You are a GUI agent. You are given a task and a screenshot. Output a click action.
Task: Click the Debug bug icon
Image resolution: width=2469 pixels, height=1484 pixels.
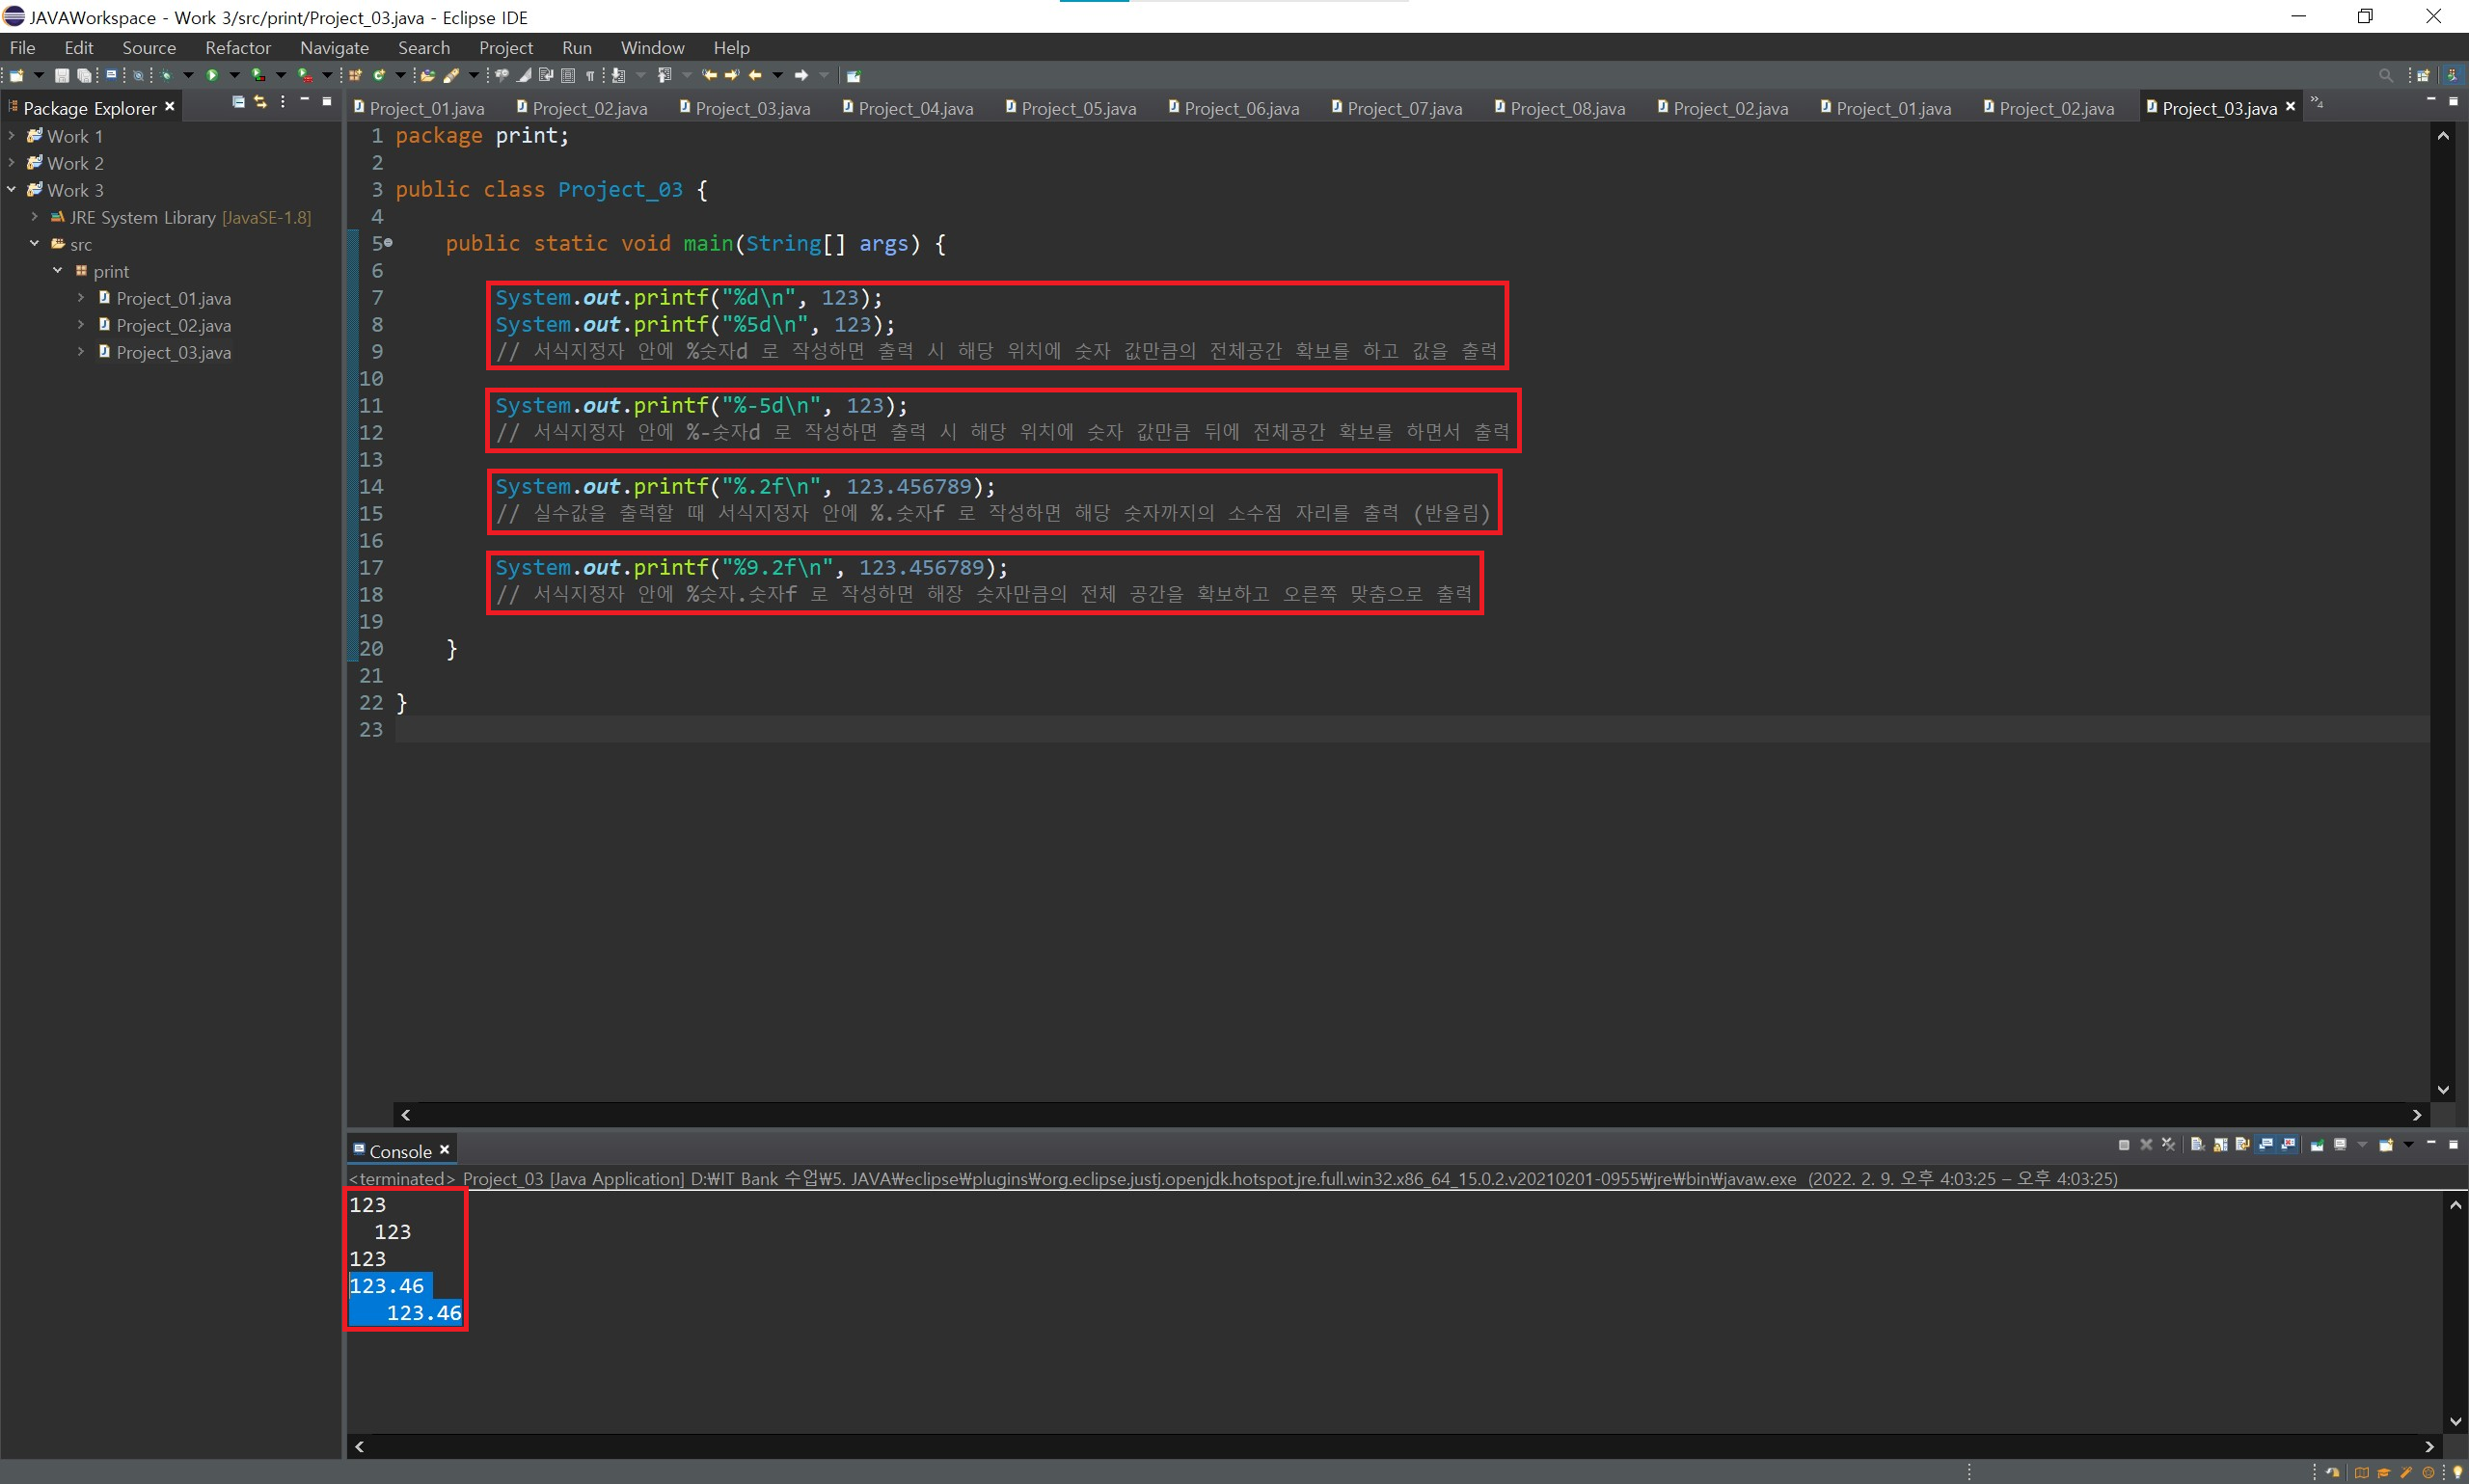(x=166, y=75)
